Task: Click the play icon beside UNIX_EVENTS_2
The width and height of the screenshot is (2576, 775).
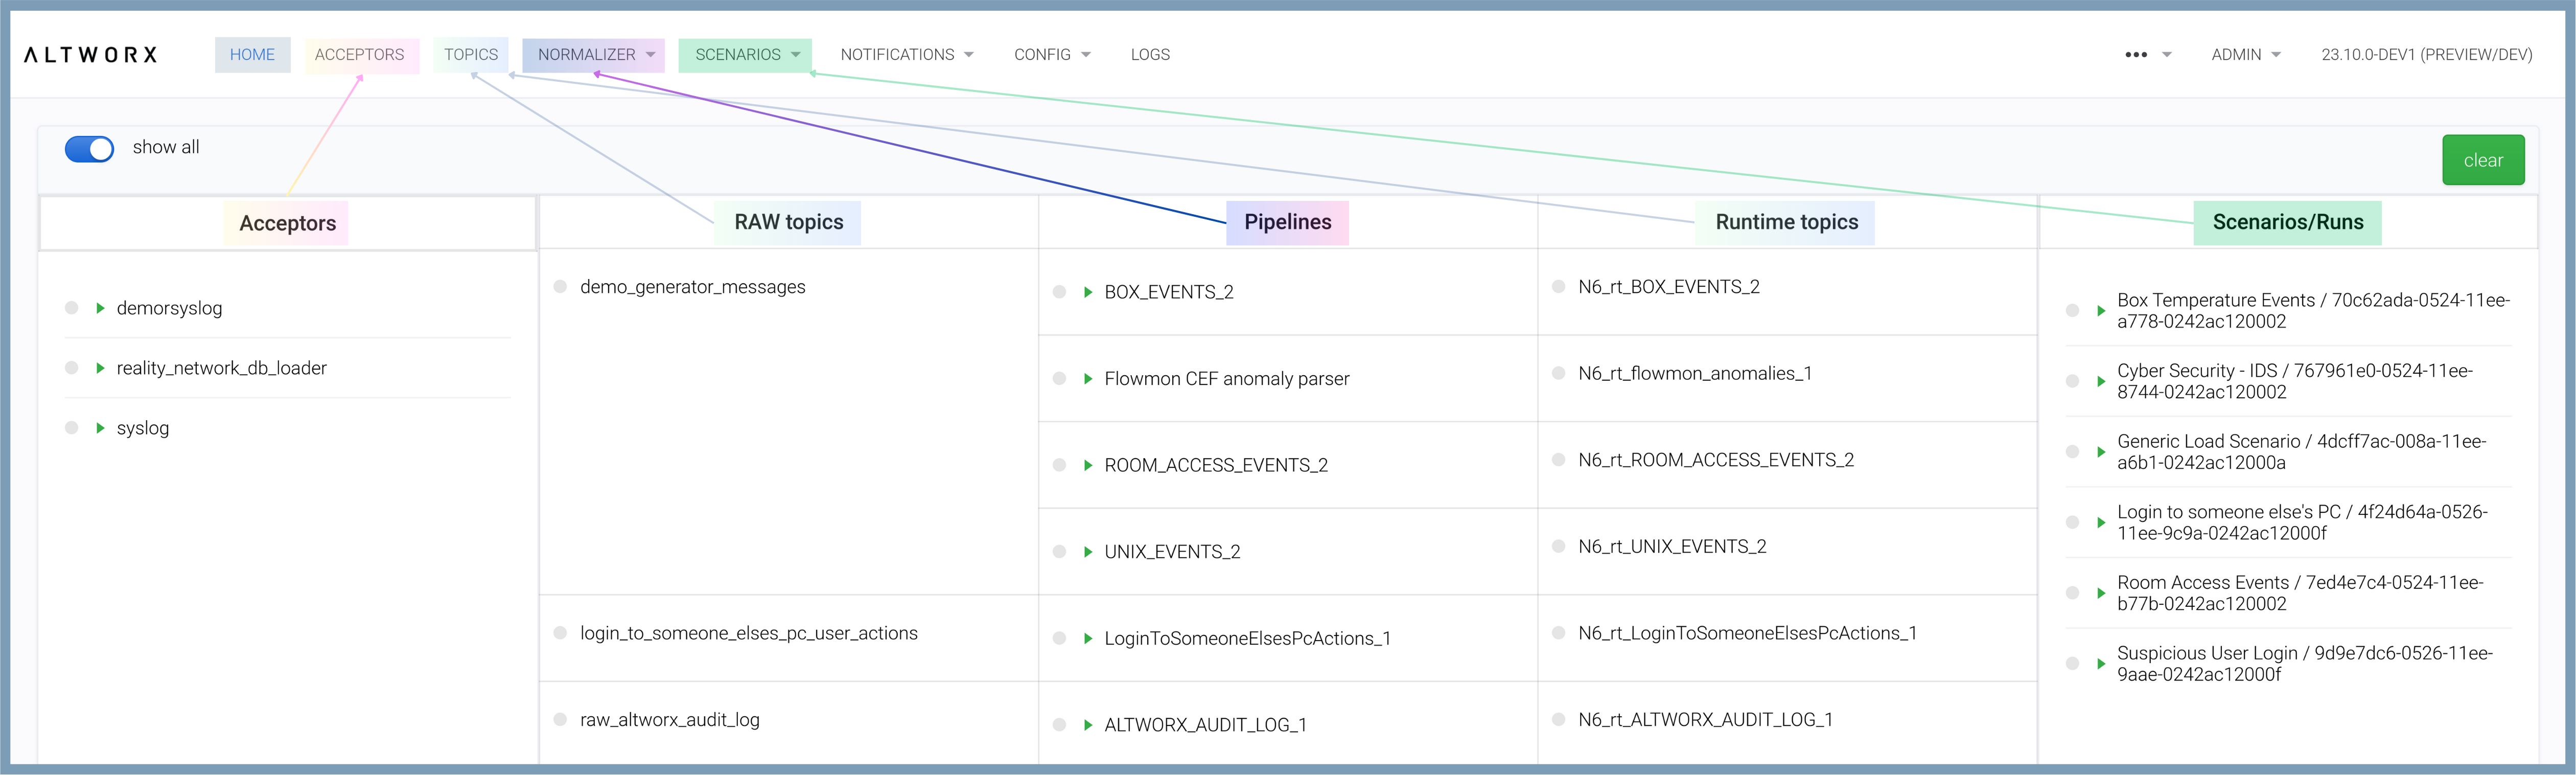Action: 1088,552
